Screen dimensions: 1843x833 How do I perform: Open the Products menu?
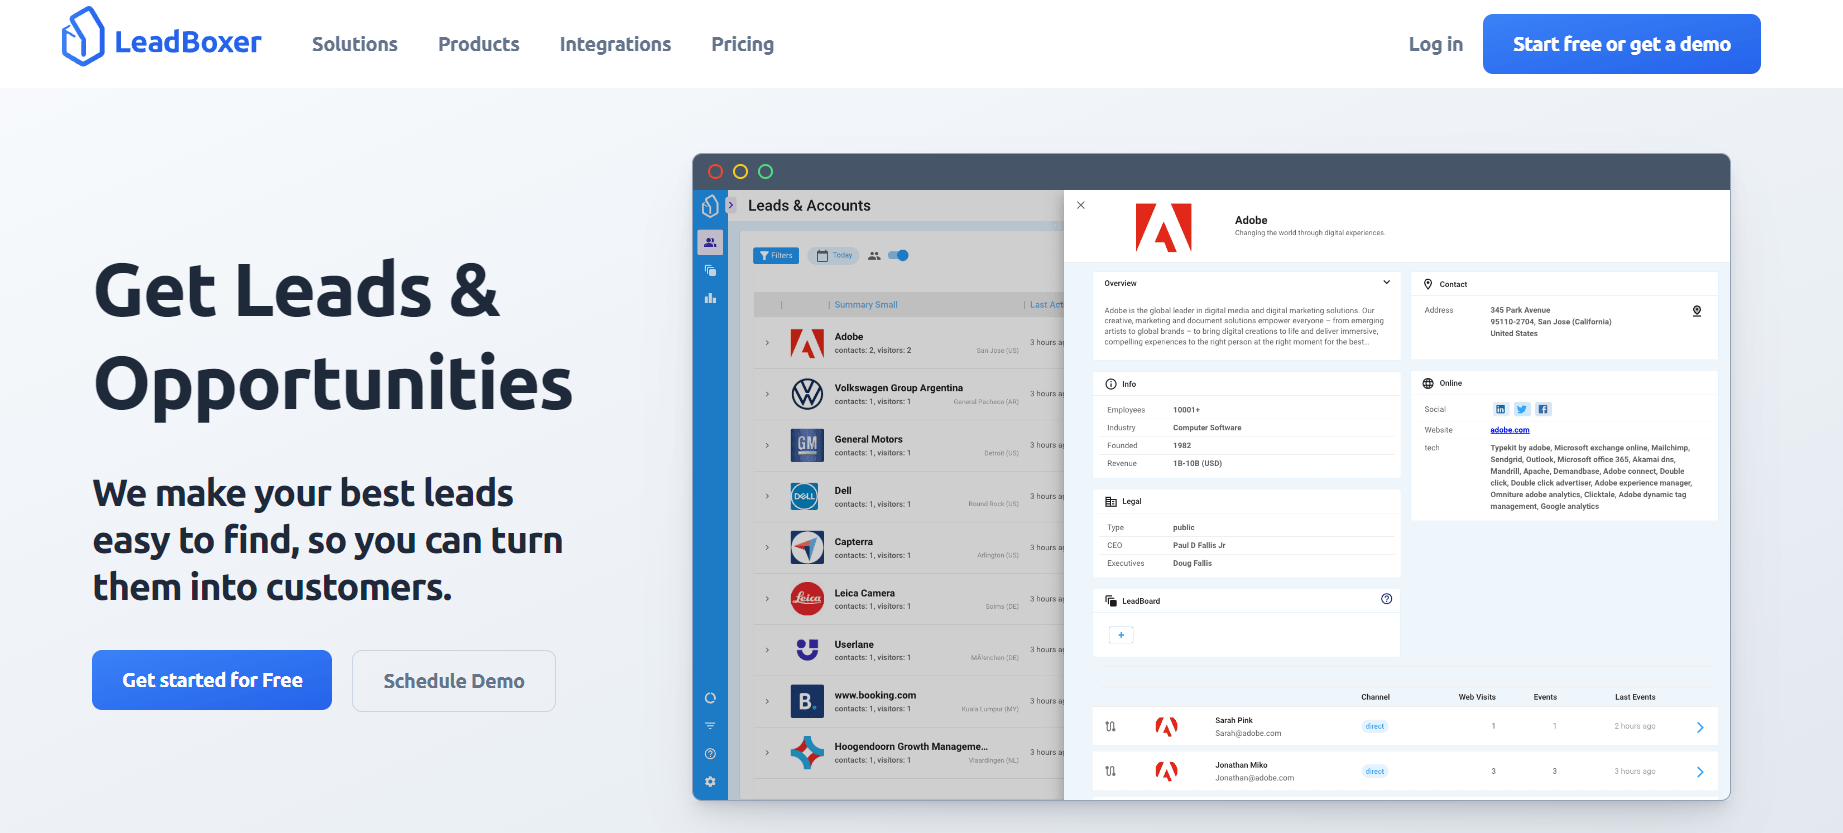click(479, 44)
